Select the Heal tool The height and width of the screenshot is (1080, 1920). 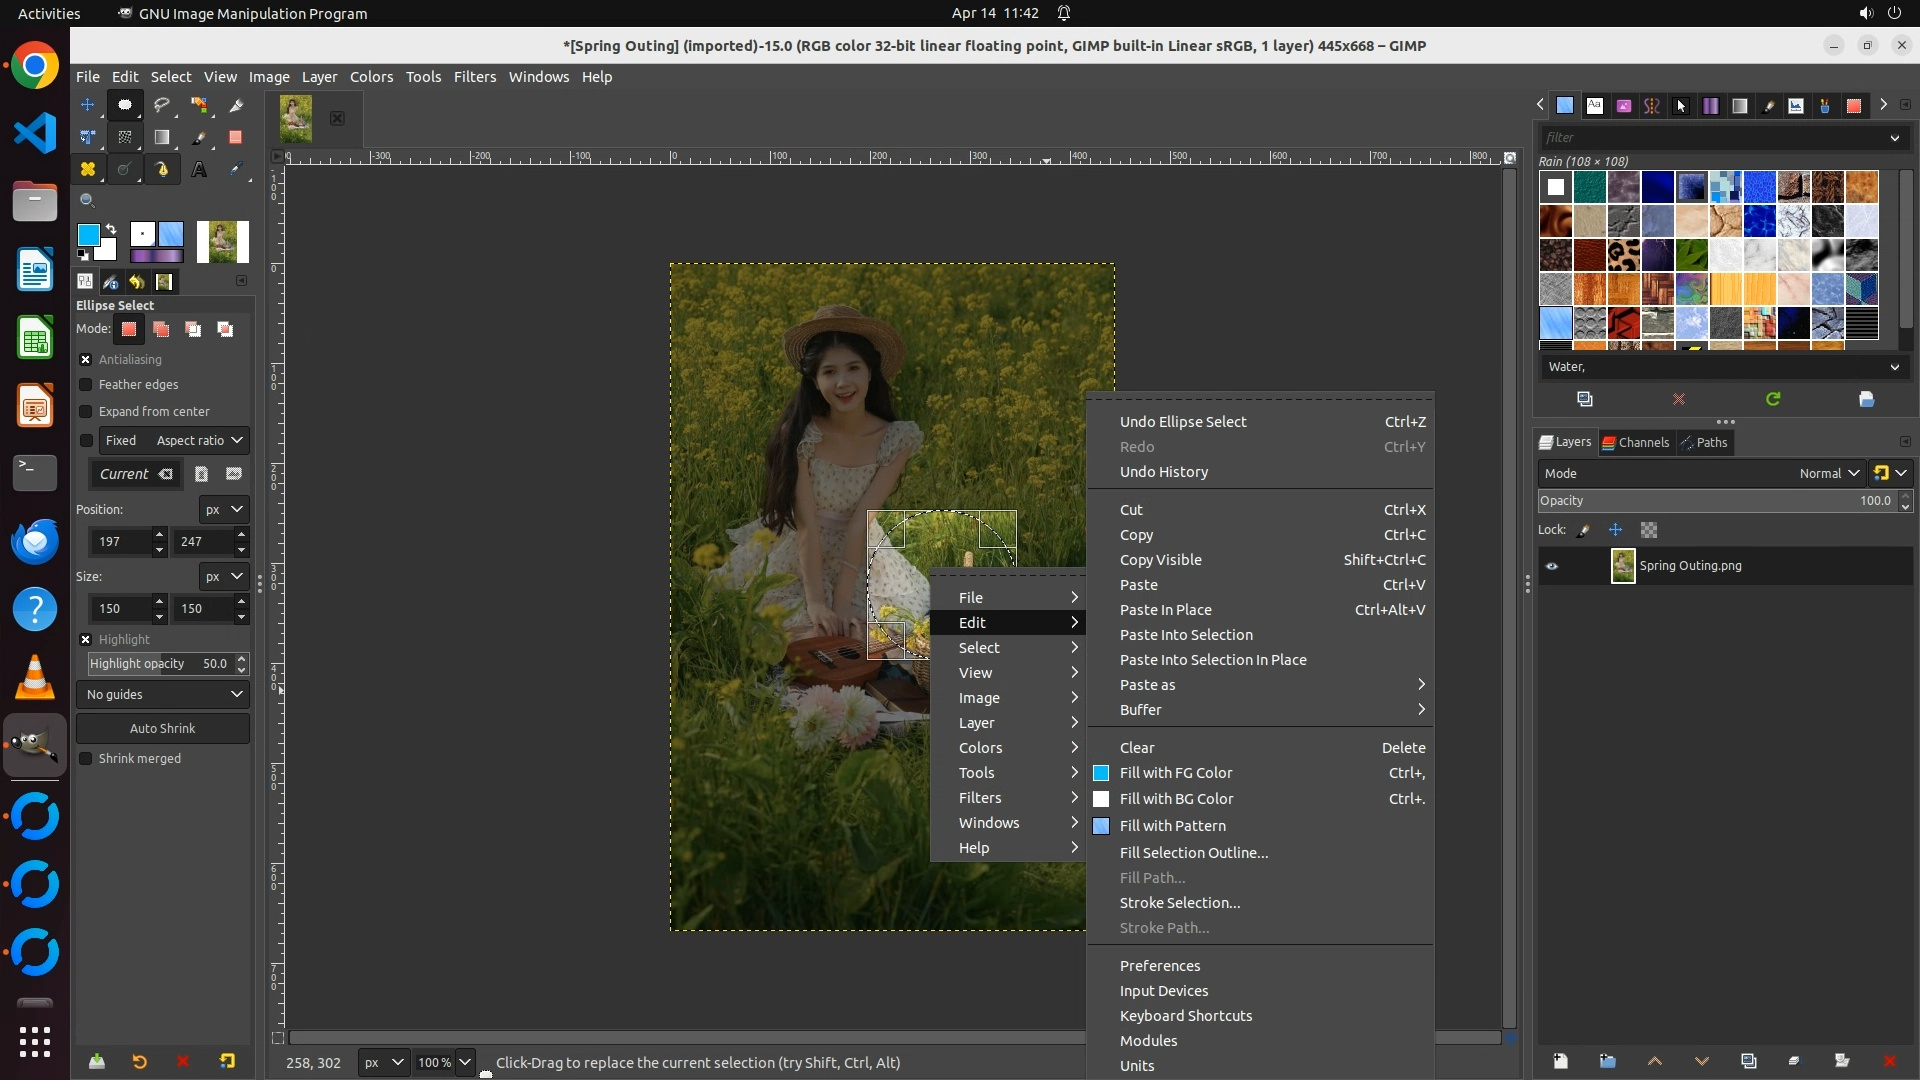pos(87,170)
